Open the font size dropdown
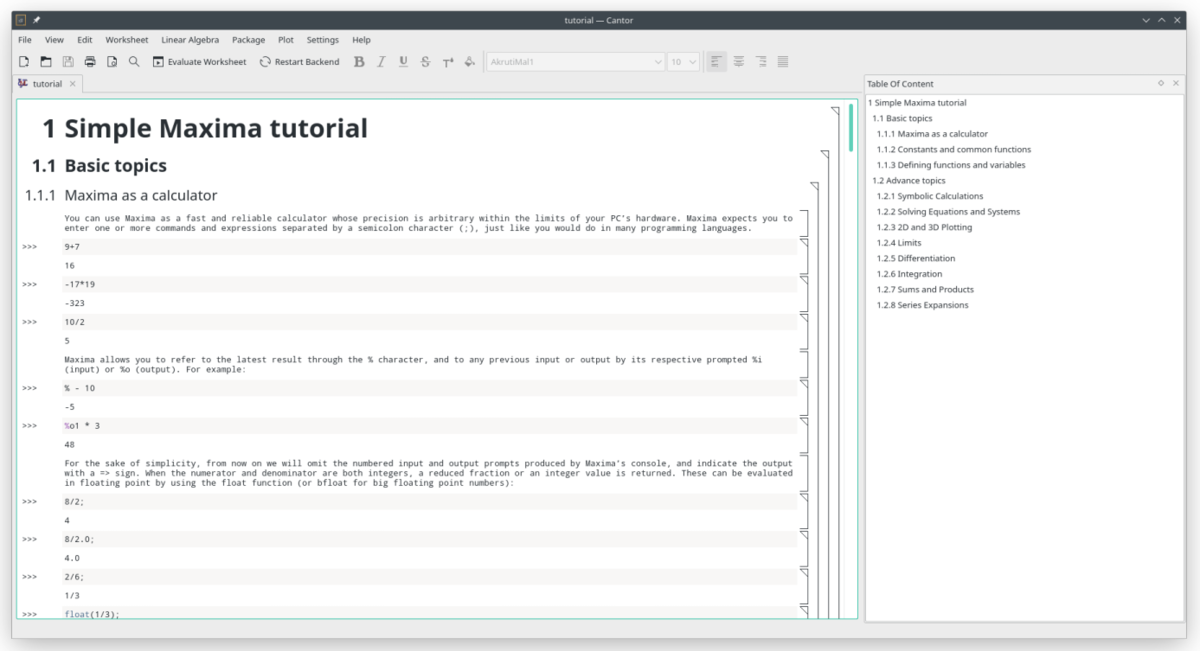The width and height of the screenshot is (1200, 651). pos(684,62)
